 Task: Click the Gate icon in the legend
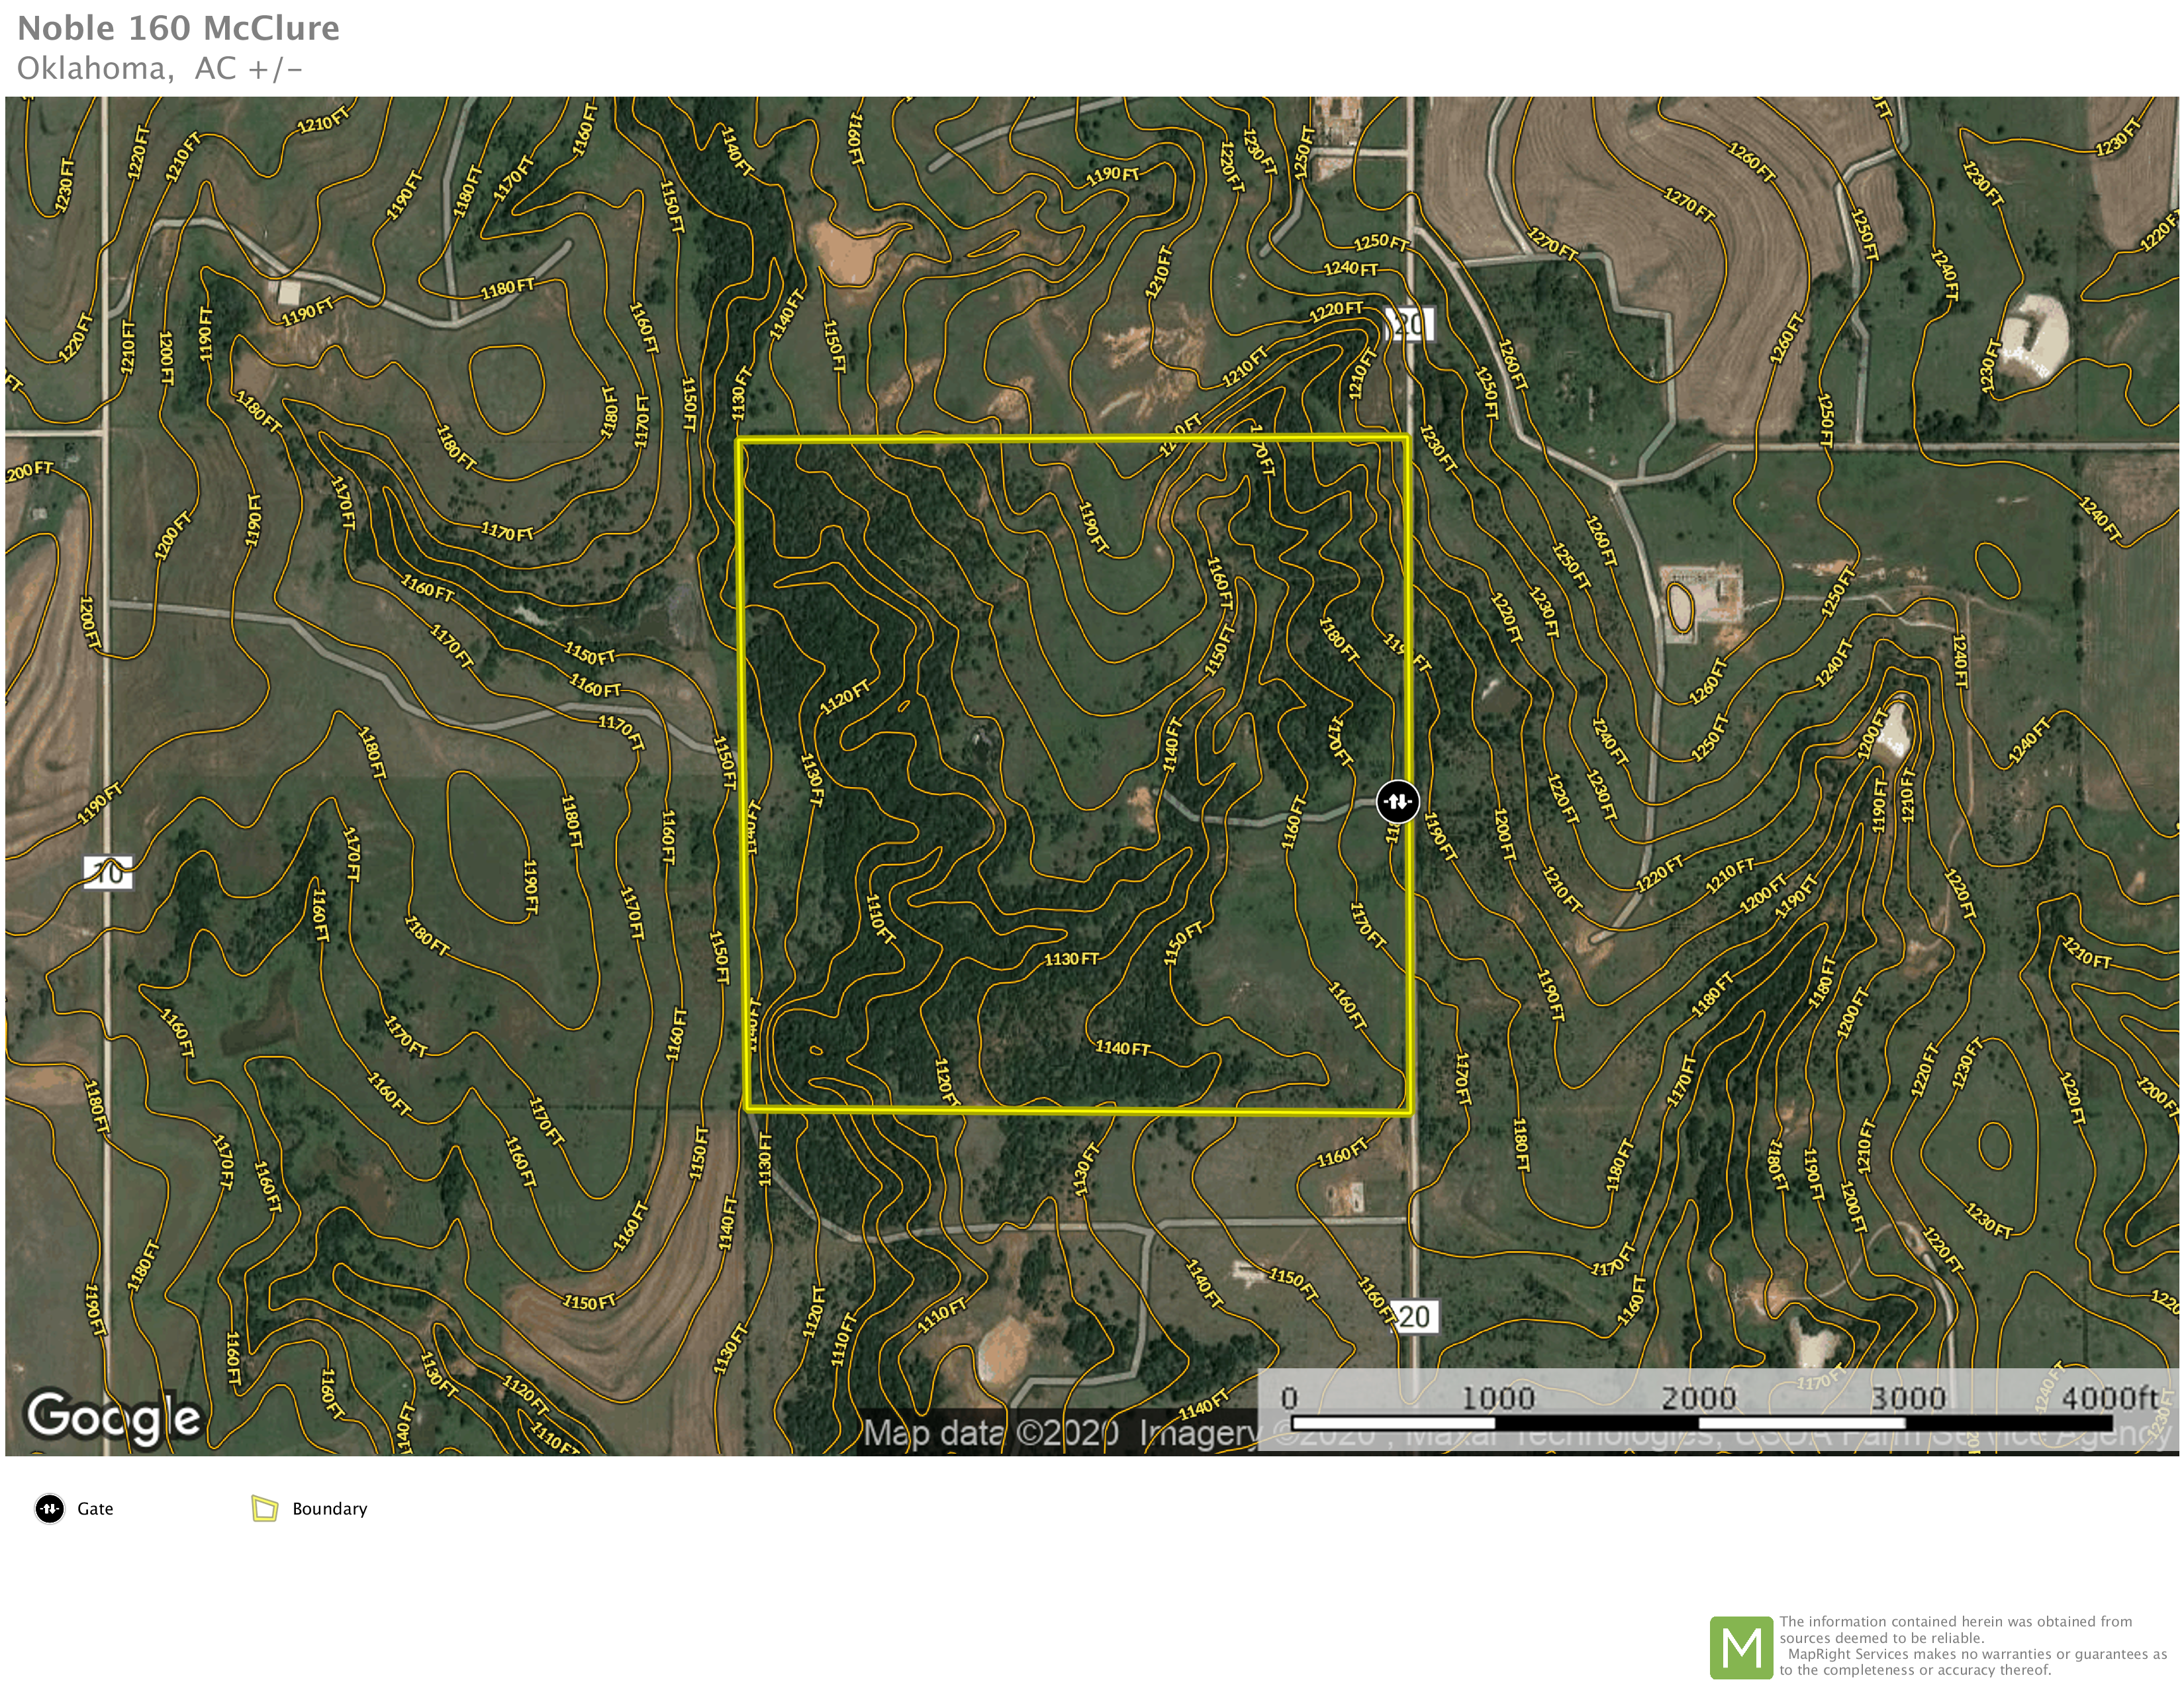(49, 1508)
